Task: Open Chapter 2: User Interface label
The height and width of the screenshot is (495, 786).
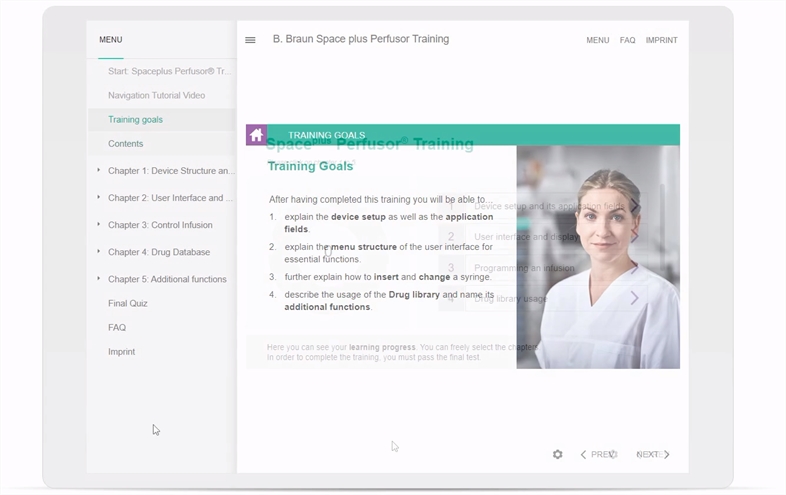Action: pyautogui.click(x=170, y=198)
